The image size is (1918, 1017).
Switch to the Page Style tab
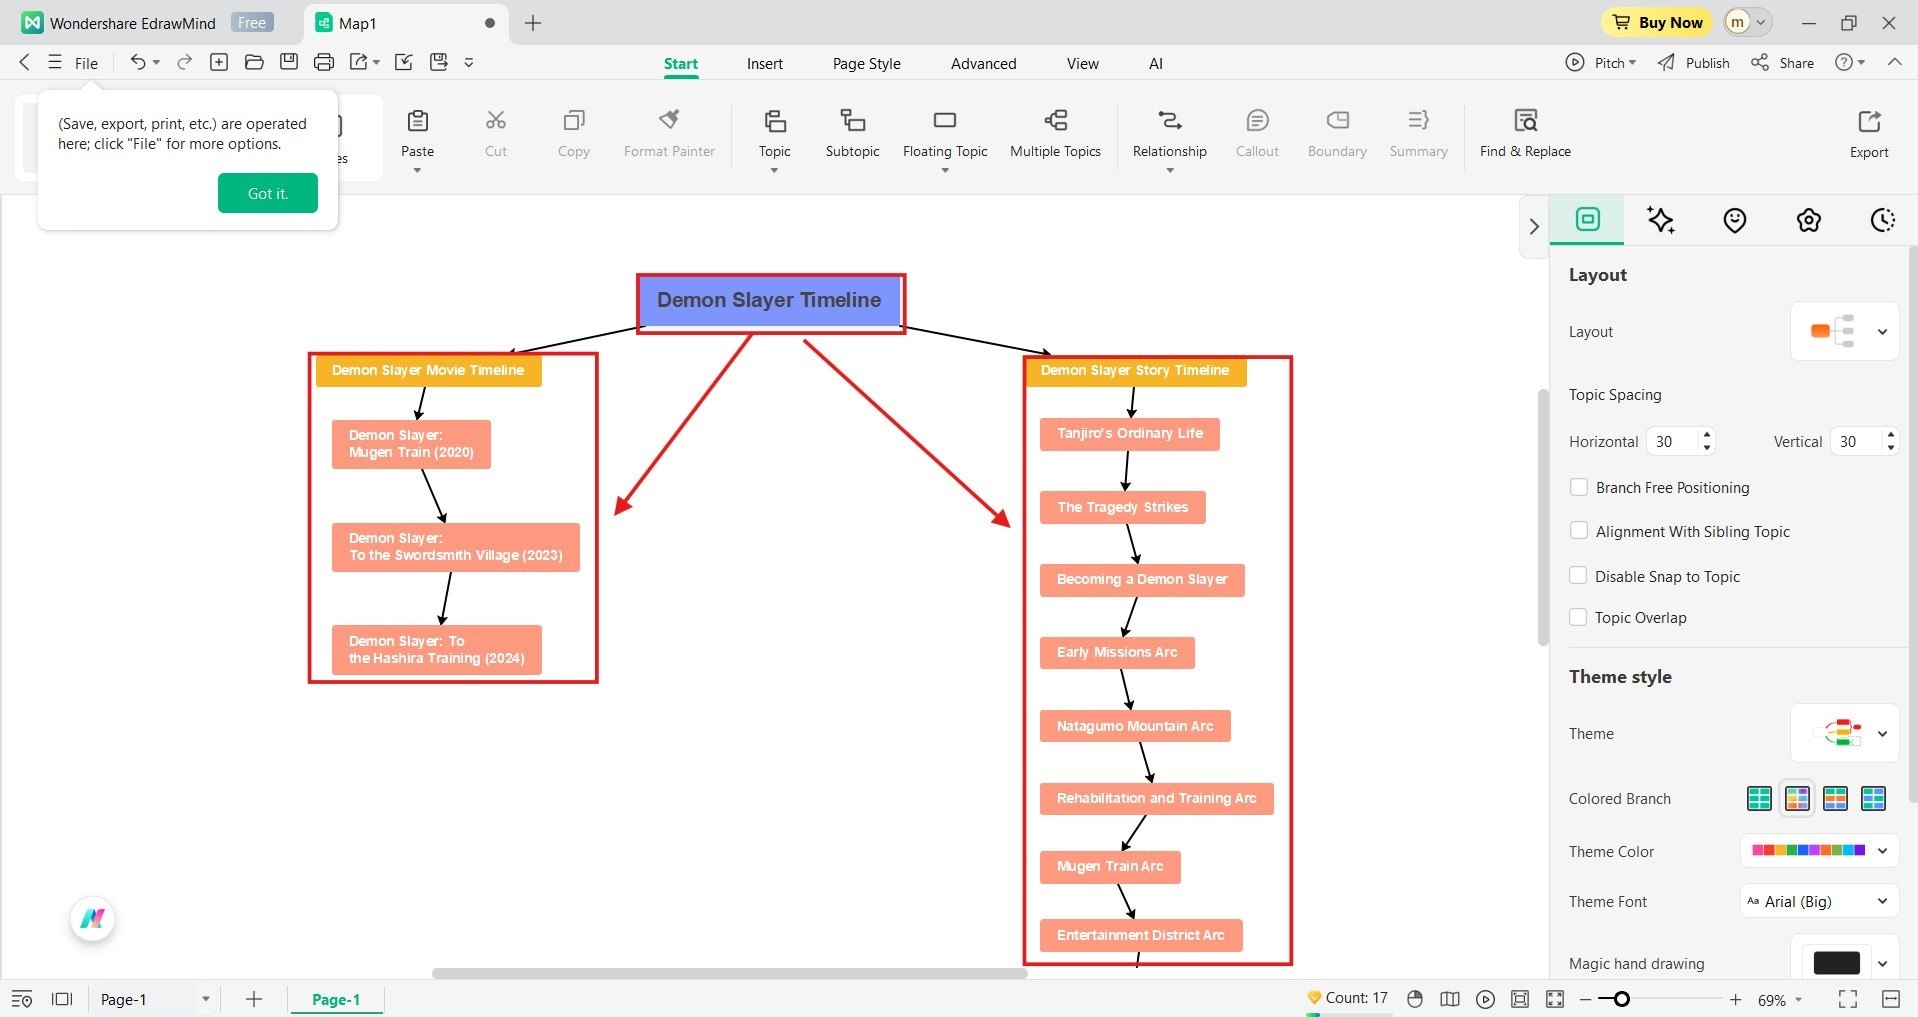click(x=866, y=63)
